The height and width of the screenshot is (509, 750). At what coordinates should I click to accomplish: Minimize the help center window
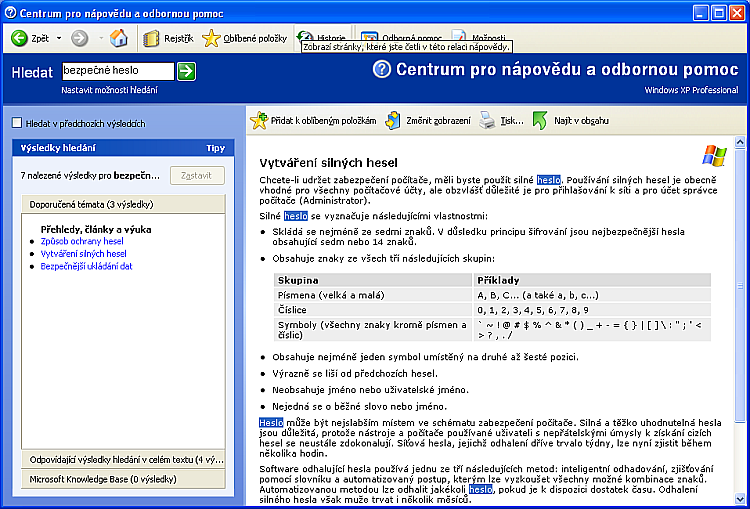[x=701, y=13]
